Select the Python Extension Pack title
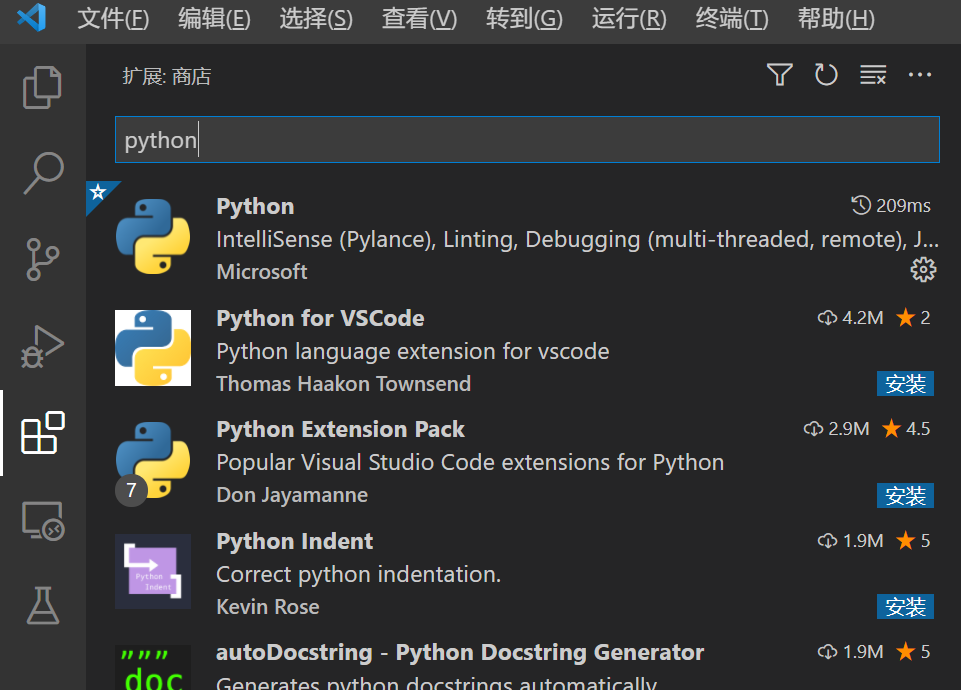This screenshot has width=961, height=690. [340, 430]
